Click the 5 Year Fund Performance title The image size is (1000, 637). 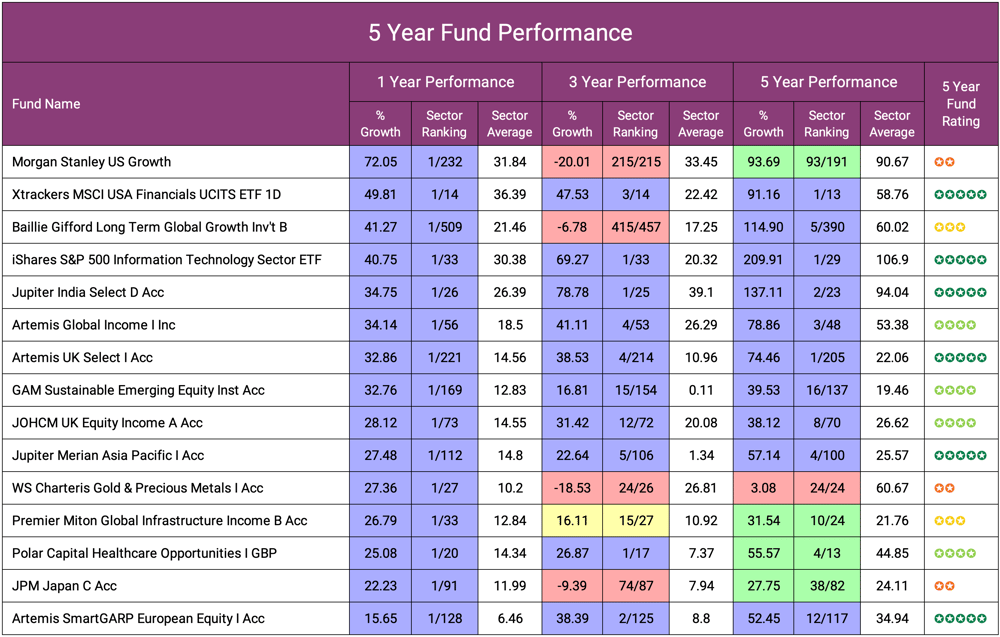[500, 32]
